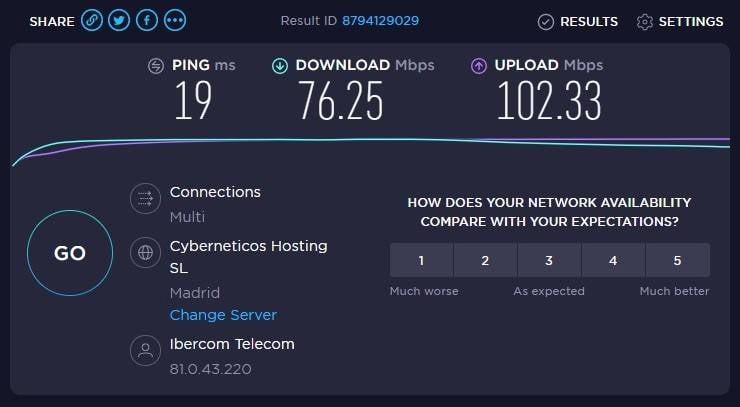Click the upload arrow icon

[479, 66]
